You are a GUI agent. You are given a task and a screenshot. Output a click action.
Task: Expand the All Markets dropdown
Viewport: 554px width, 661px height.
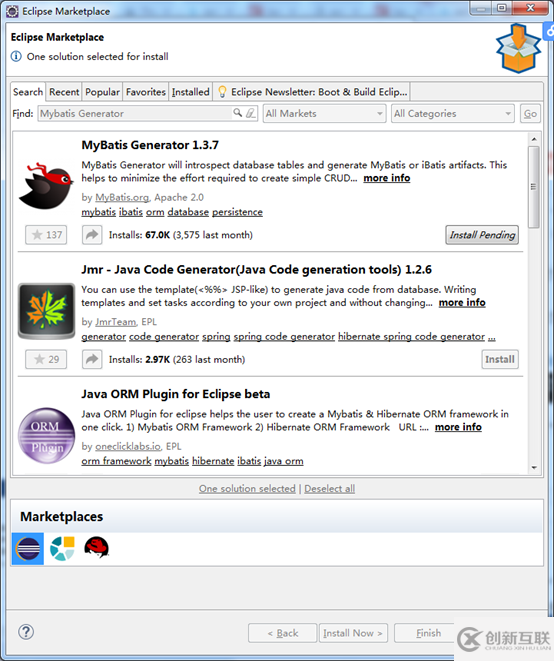[x=325, y=113]
